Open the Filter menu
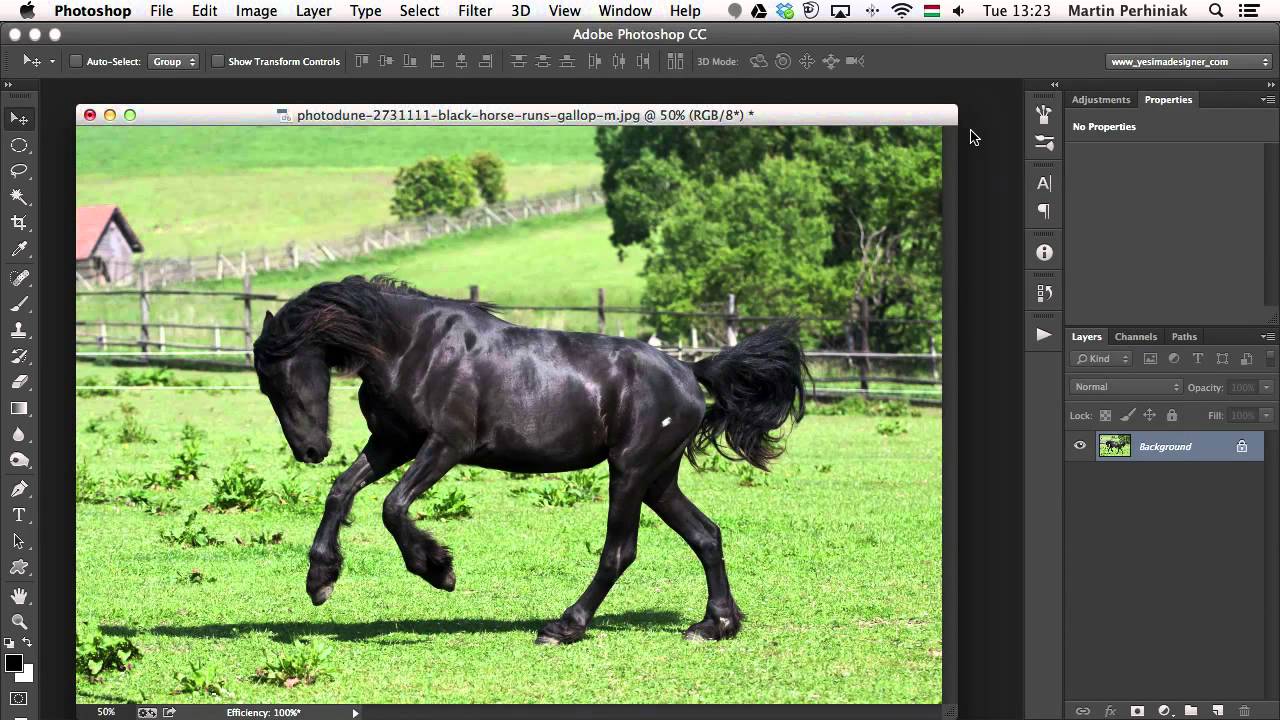1280x720 pixels. click(x=475, y=11)
